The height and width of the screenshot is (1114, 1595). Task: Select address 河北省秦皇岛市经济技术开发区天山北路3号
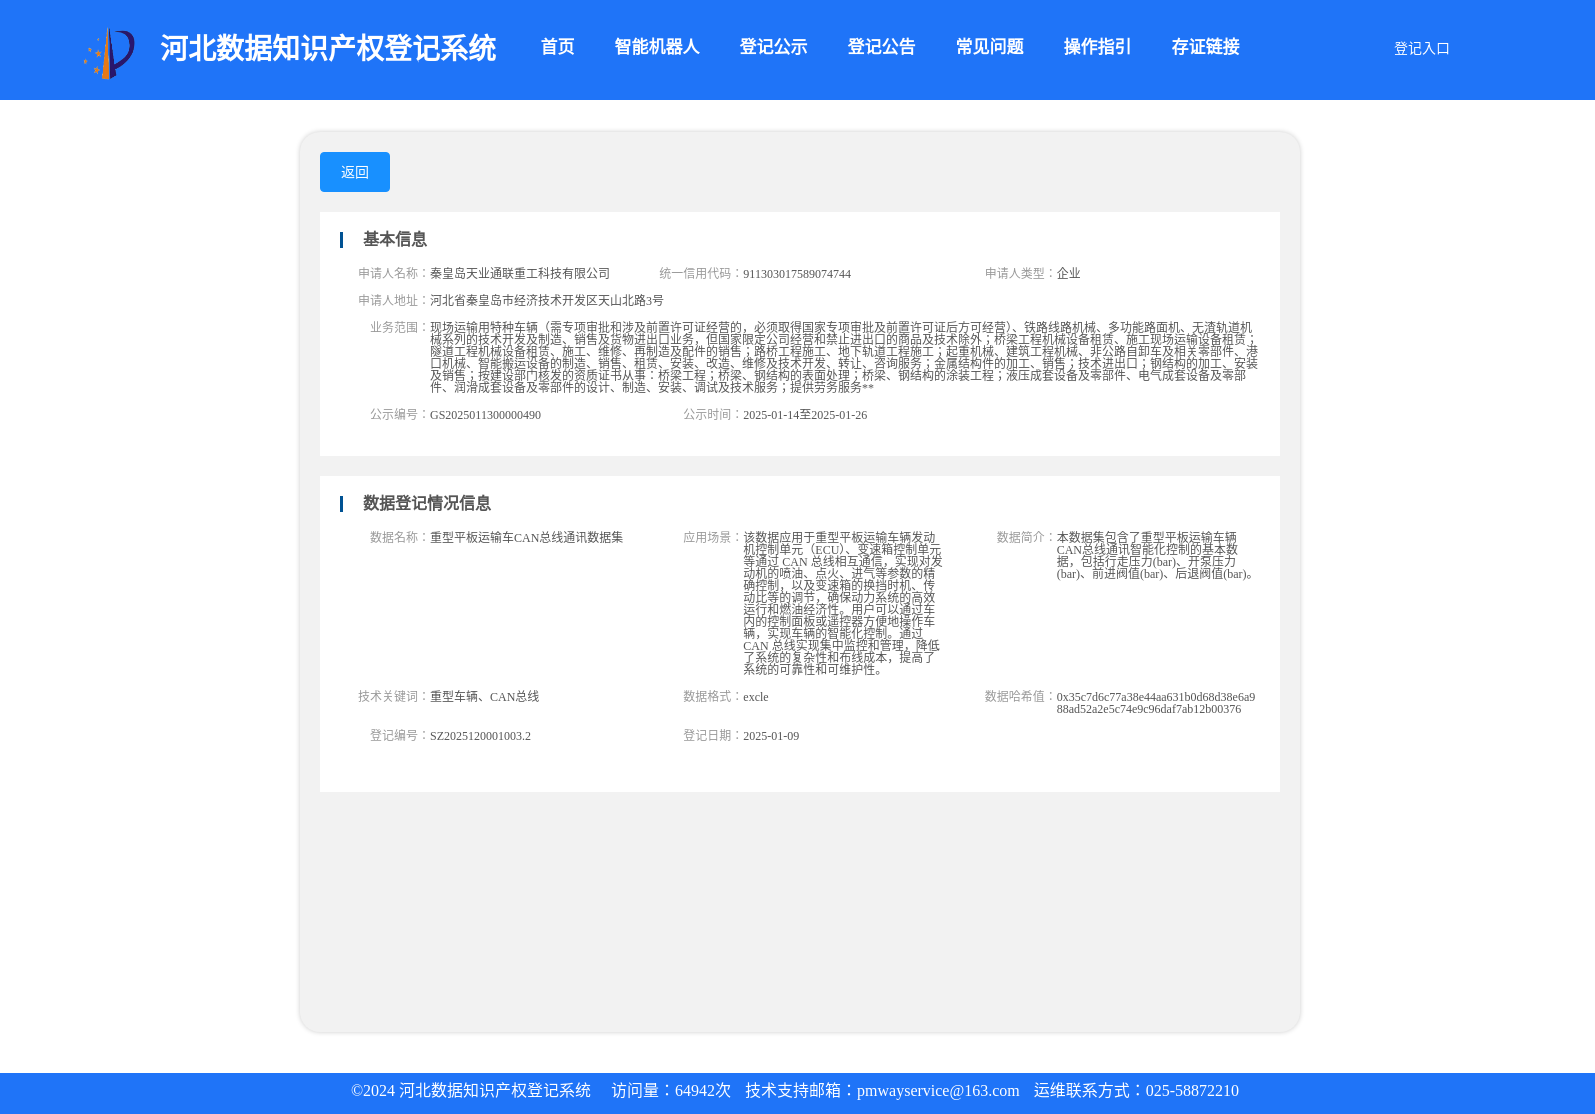pos(547,301)
